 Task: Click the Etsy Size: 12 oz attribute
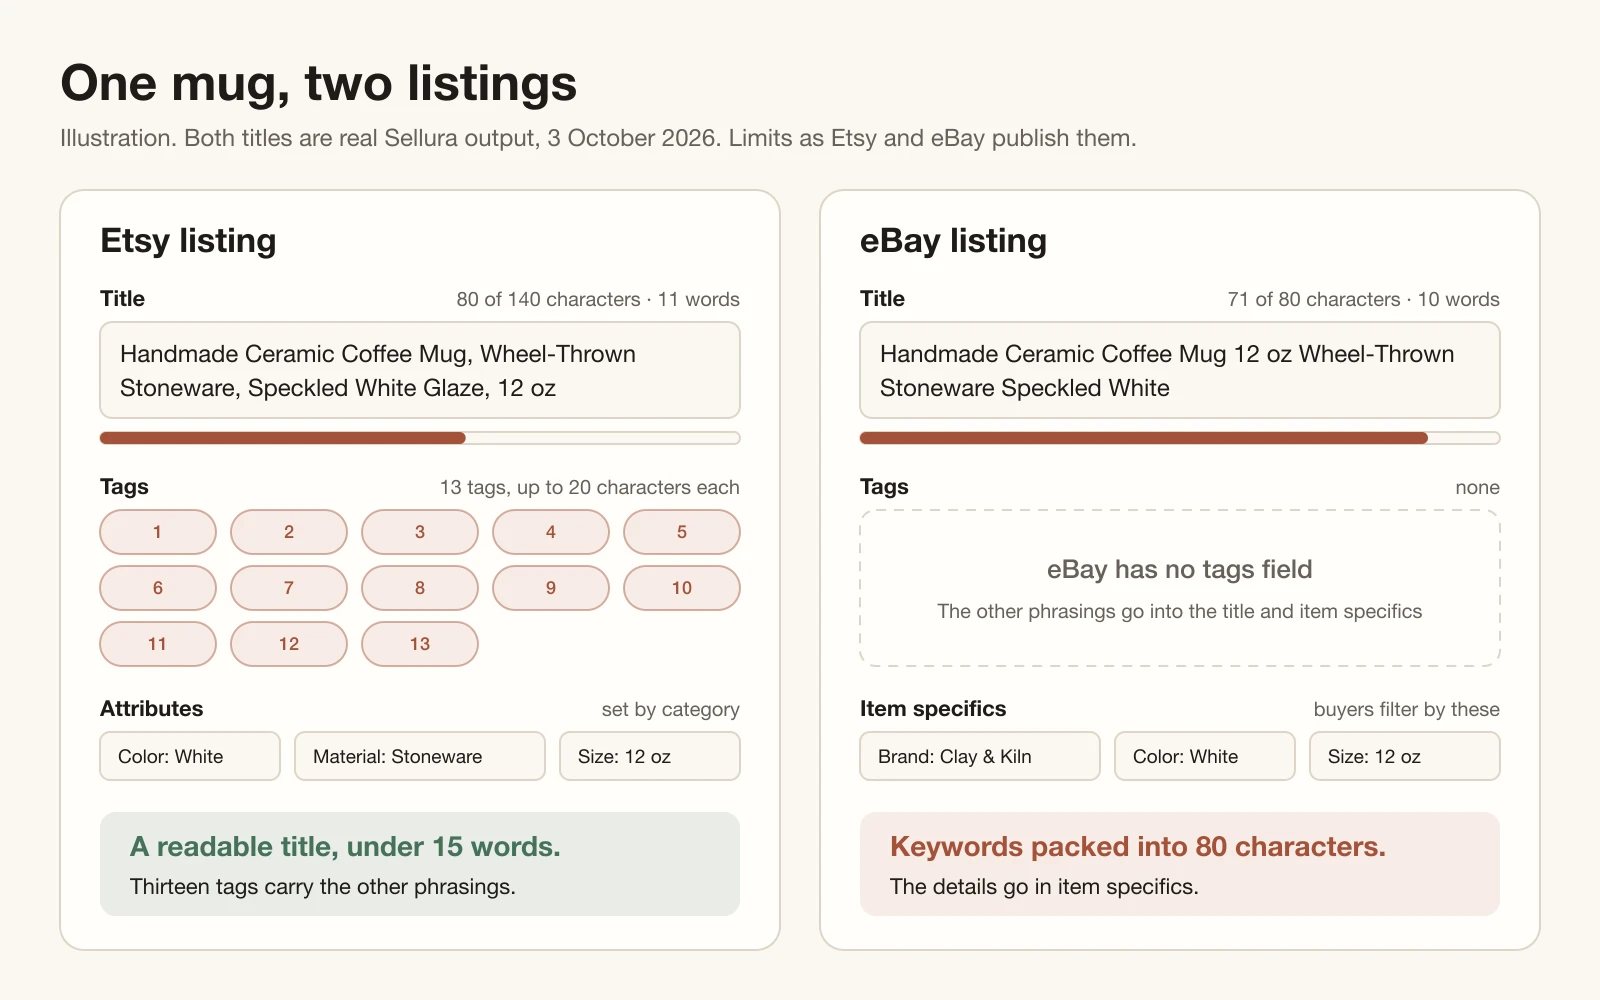(x=650, y=756)
